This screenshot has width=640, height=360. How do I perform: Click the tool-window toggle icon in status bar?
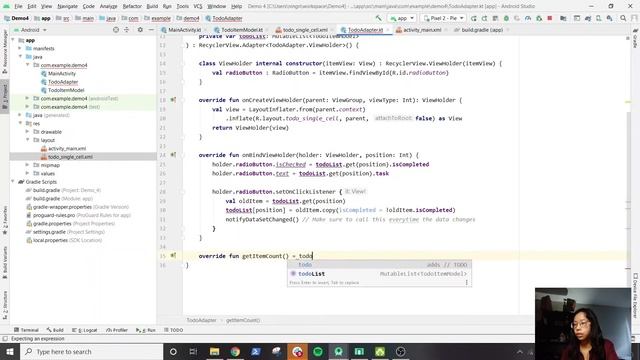[5, 339]
